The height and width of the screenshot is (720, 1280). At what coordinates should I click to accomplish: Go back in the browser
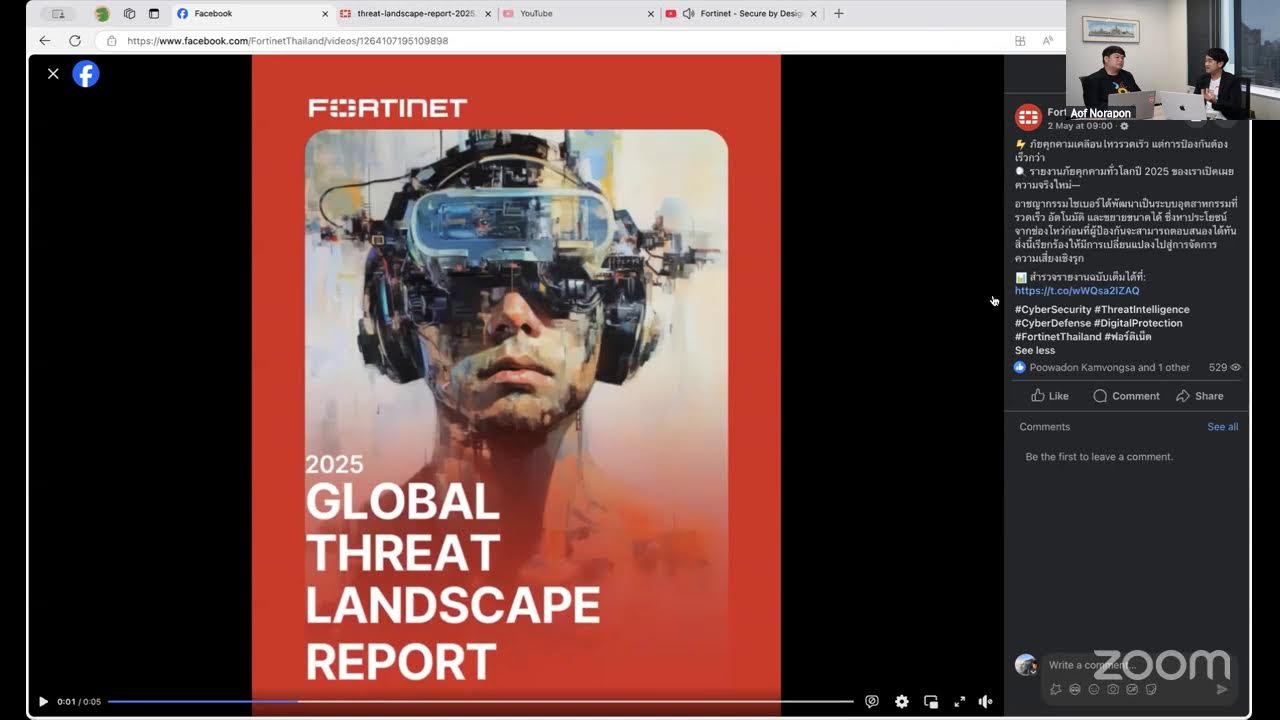click(44, 41)
